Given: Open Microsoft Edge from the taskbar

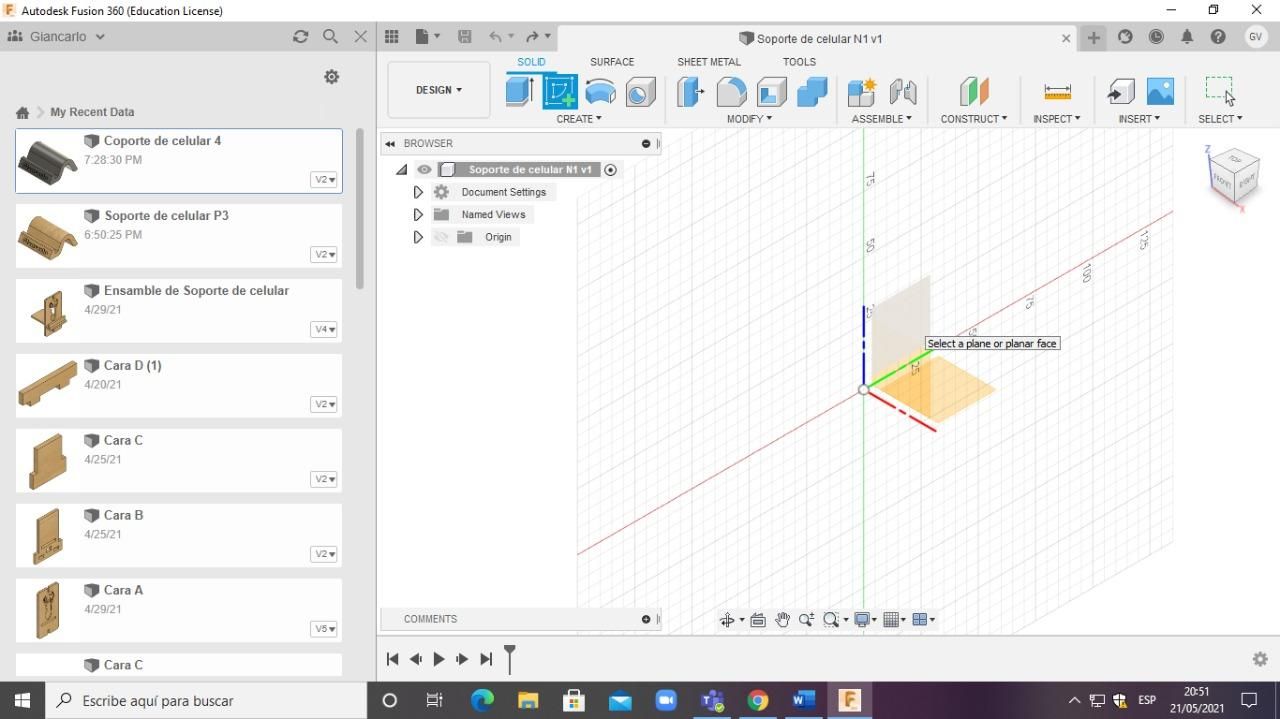Looking at the screenshot, I should (x=482, y=700).
